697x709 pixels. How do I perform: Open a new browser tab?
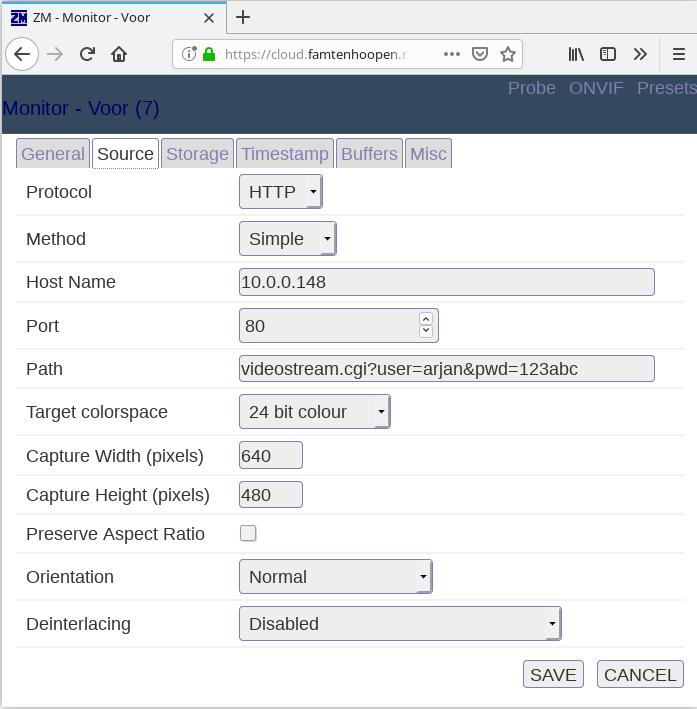[243, 17]
